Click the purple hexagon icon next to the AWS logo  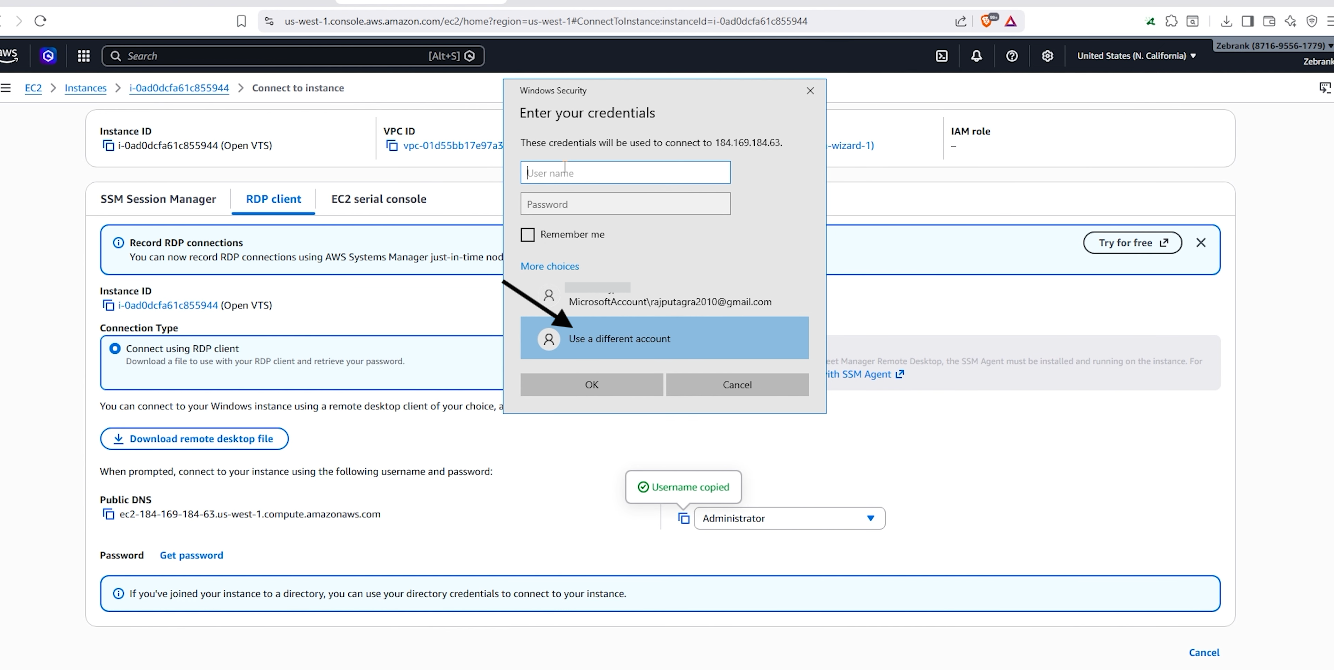pyautogui.click(x=48, y=56)
